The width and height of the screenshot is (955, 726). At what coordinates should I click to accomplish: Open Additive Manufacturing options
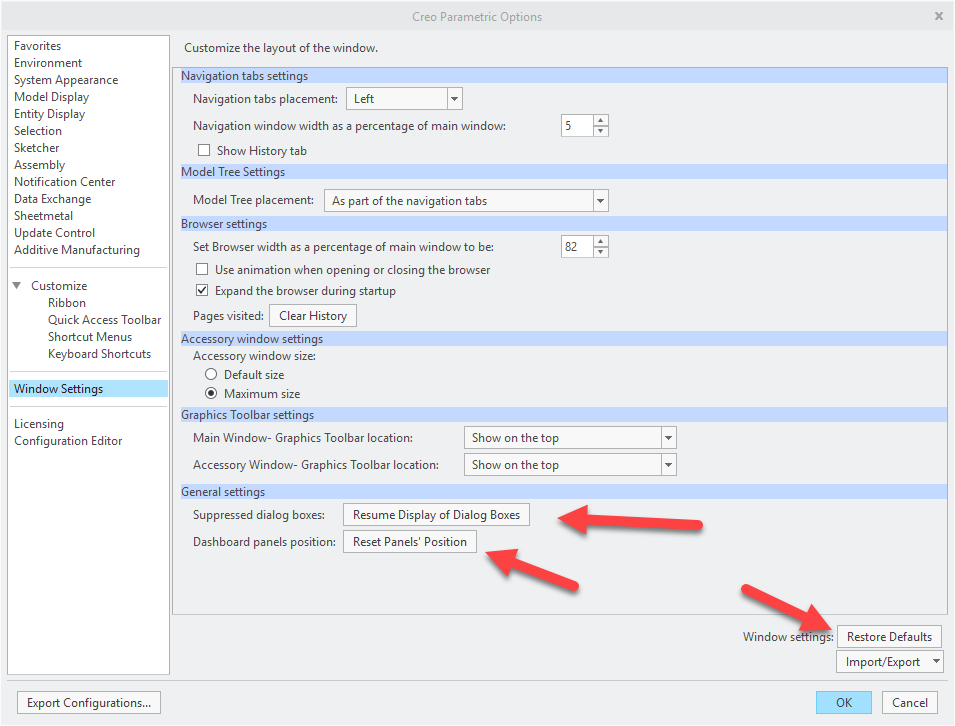pos(77,250)
